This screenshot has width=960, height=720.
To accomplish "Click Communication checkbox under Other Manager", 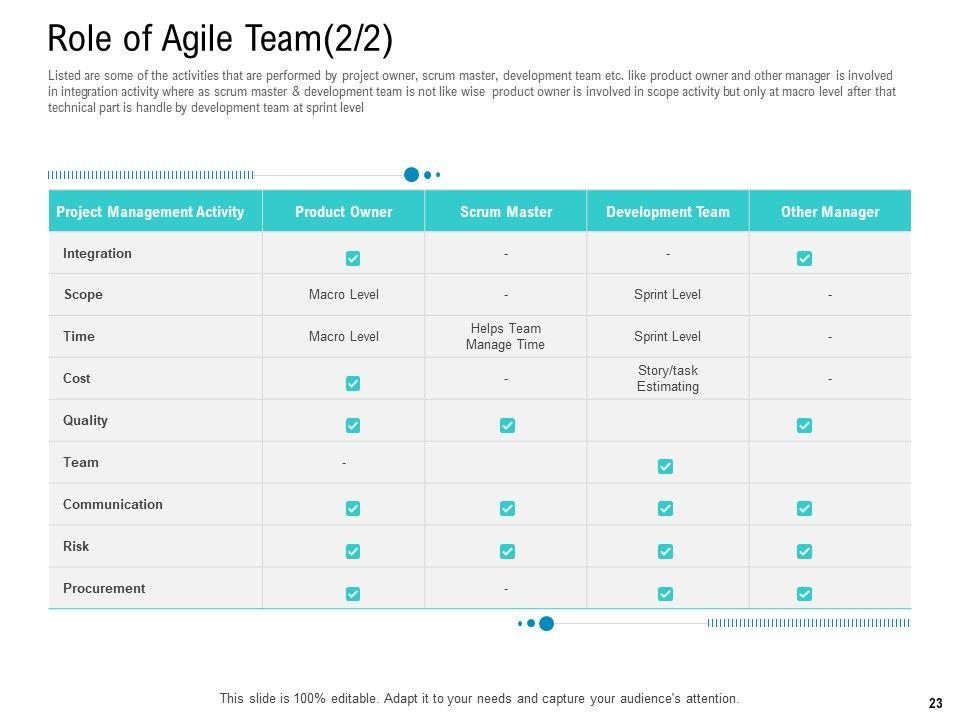I will click(x=804, y=509).
